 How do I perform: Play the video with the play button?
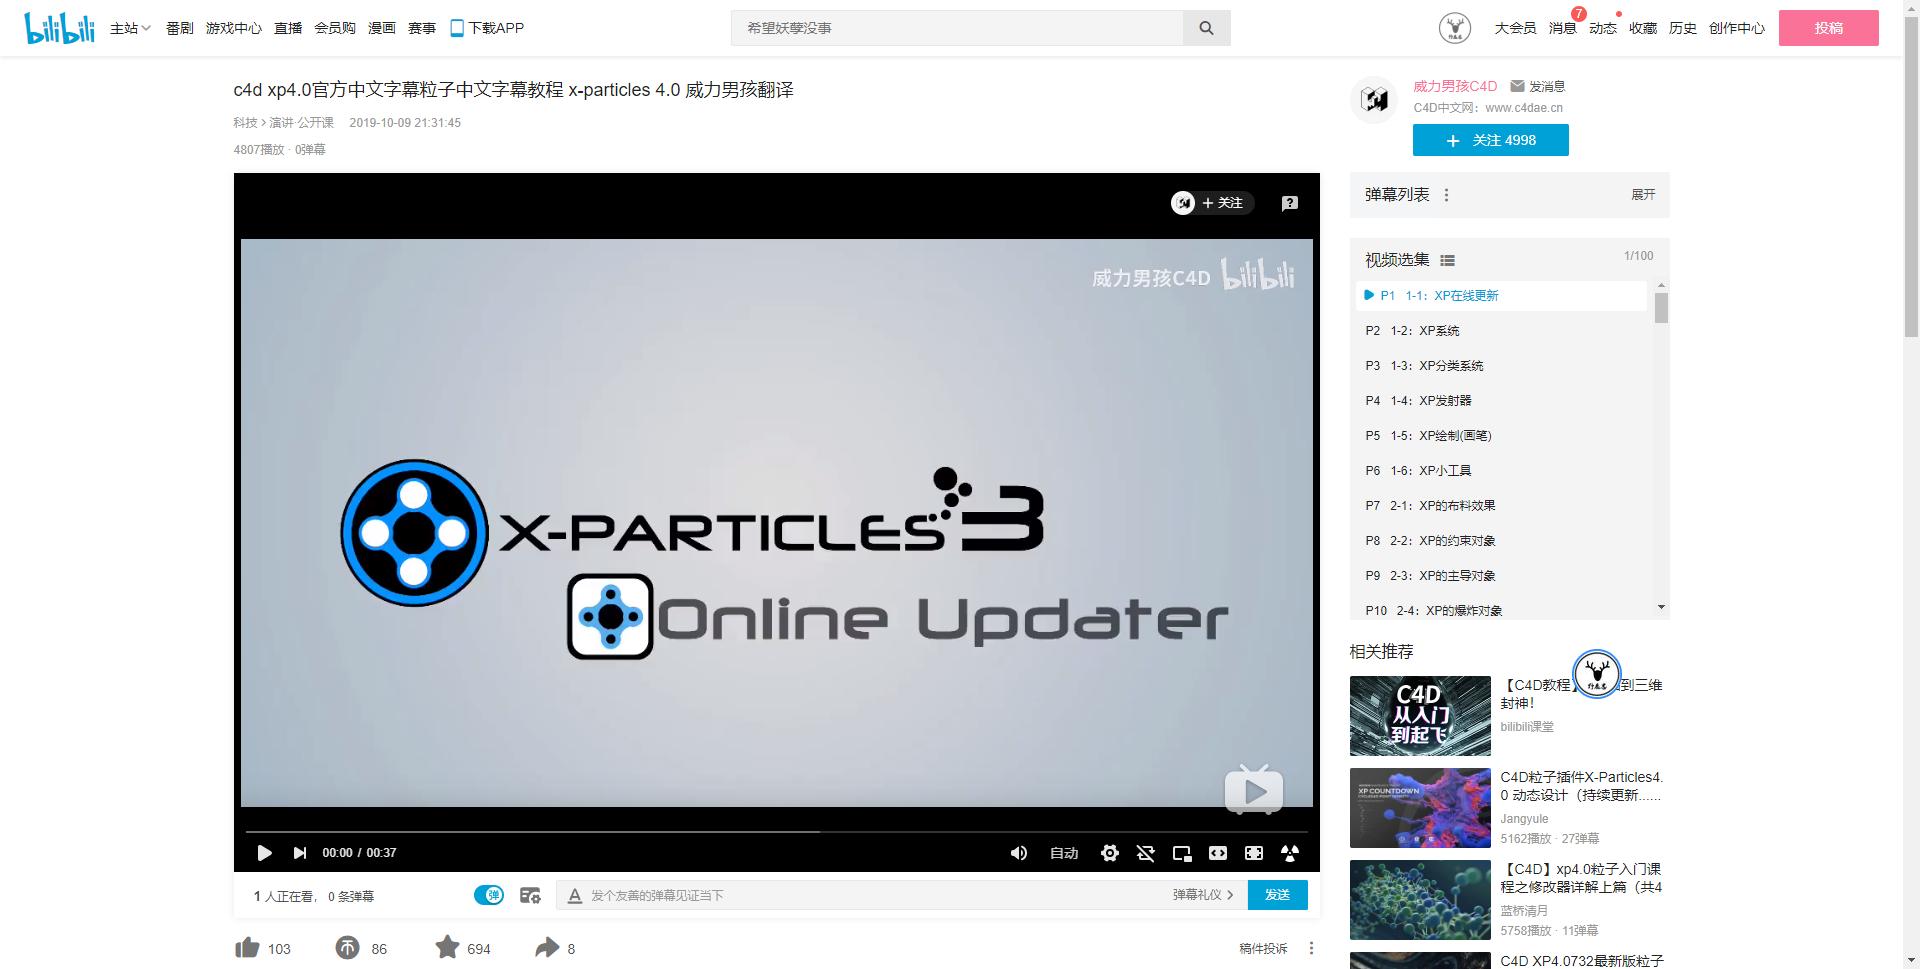(x=264, y=853)
